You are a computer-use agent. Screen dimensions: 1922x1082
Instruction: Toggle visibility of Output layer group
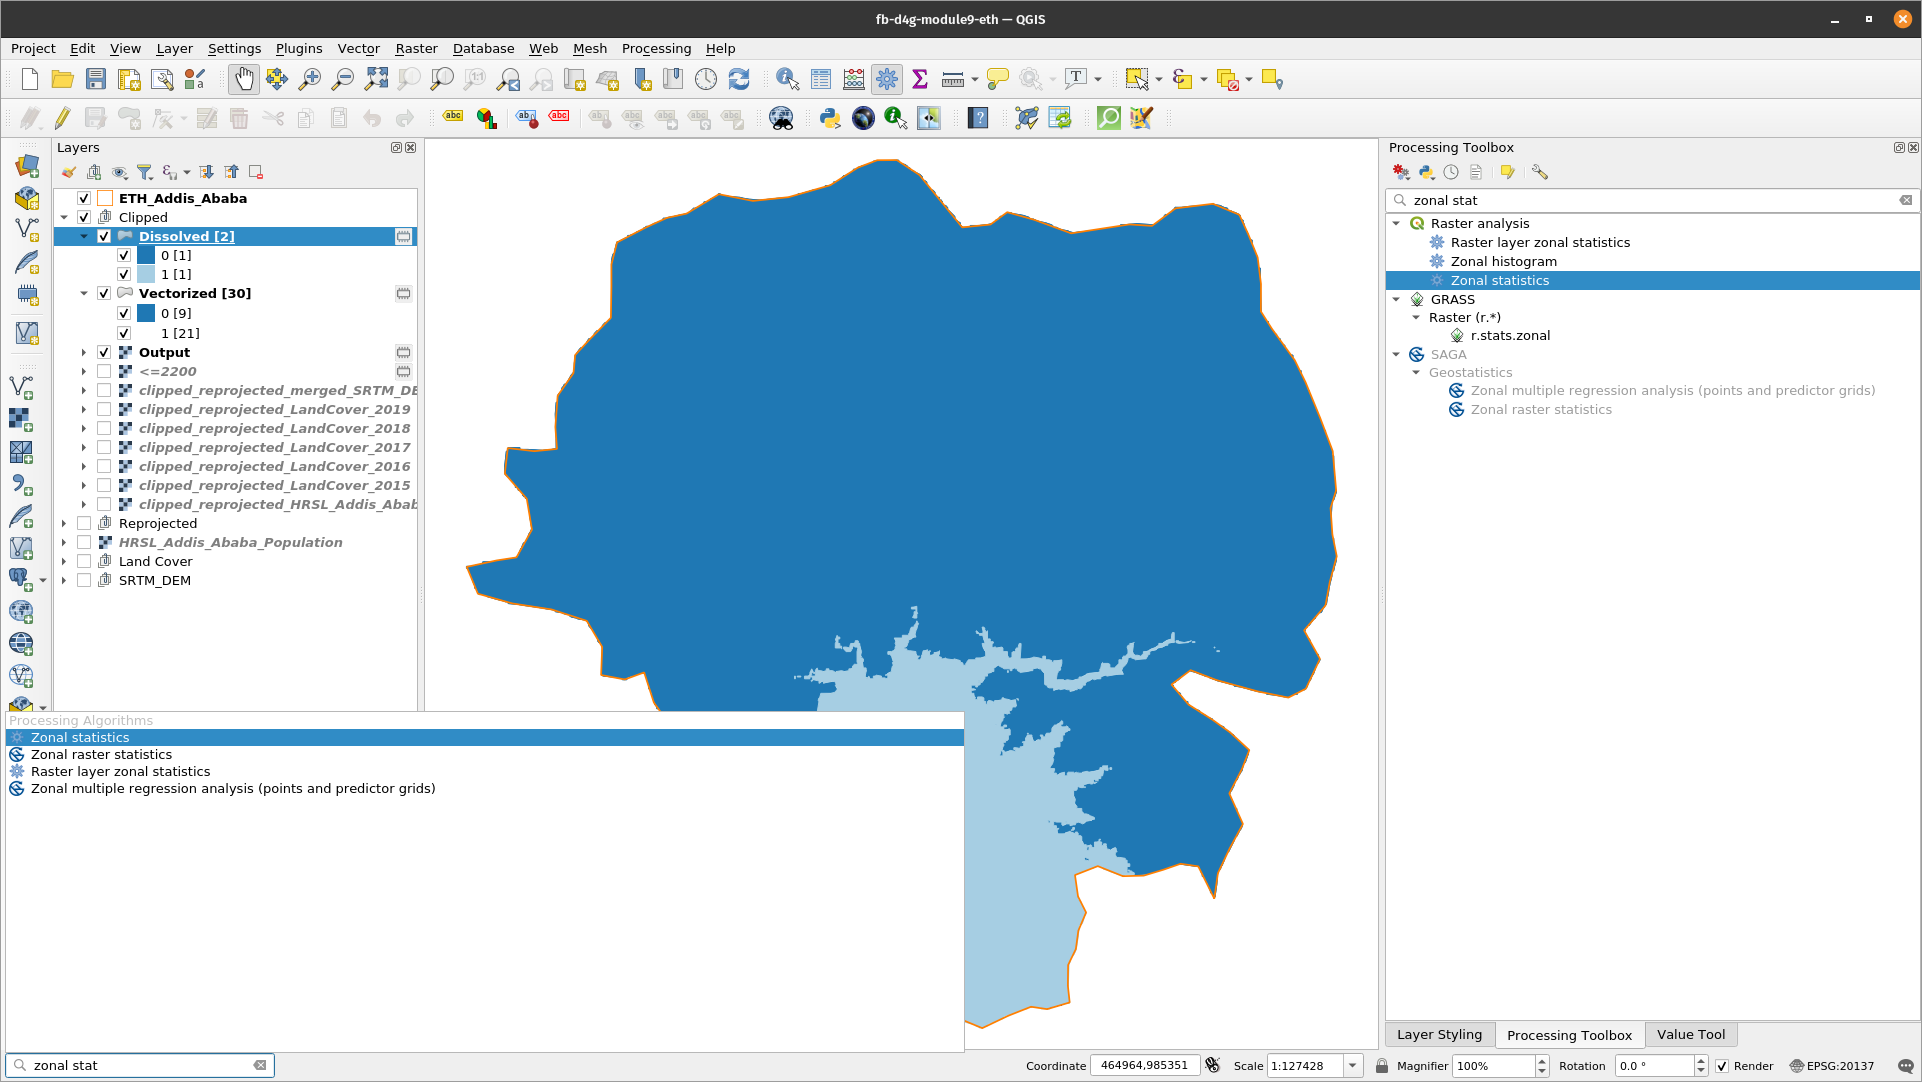click(x=104, y=352)
